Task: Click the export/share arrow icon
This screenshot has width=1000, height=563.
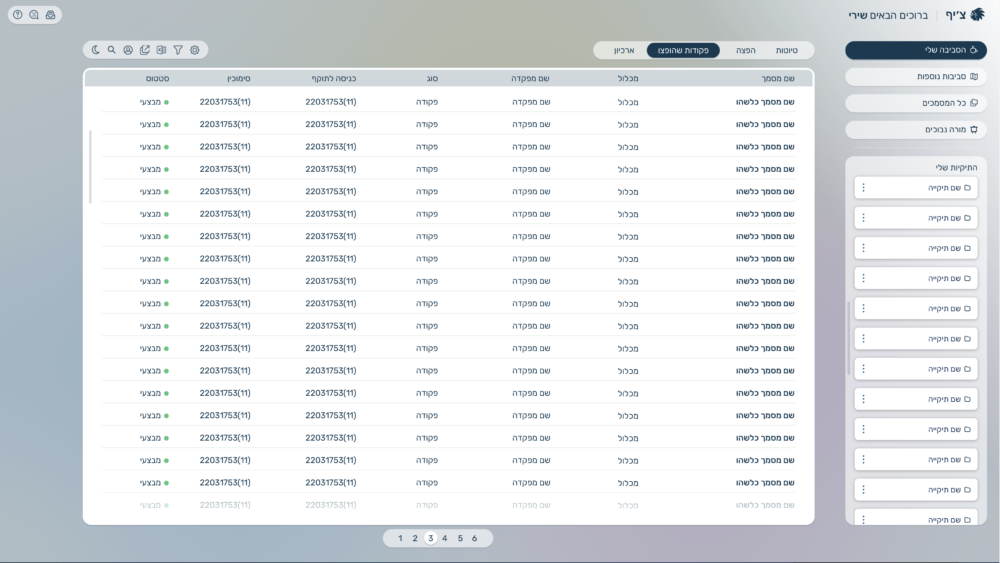Action: [x=145, y=50]
